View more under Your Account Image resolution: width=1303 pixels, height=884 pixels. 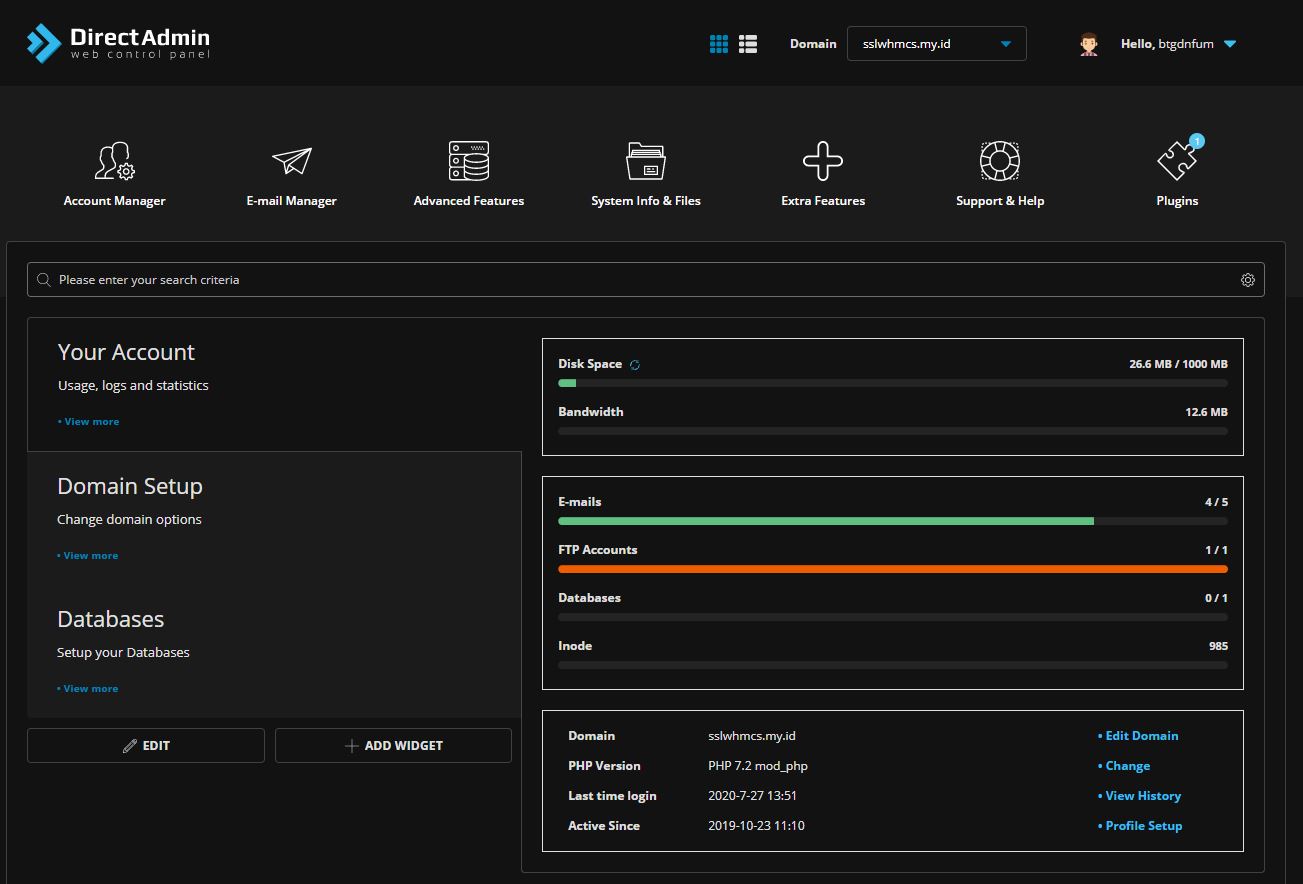pos(89,422)
